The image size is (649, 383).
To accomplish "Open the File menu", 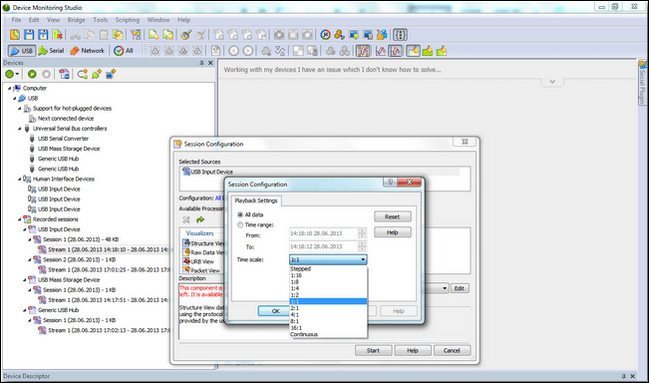I will click(x=16, y=20).
